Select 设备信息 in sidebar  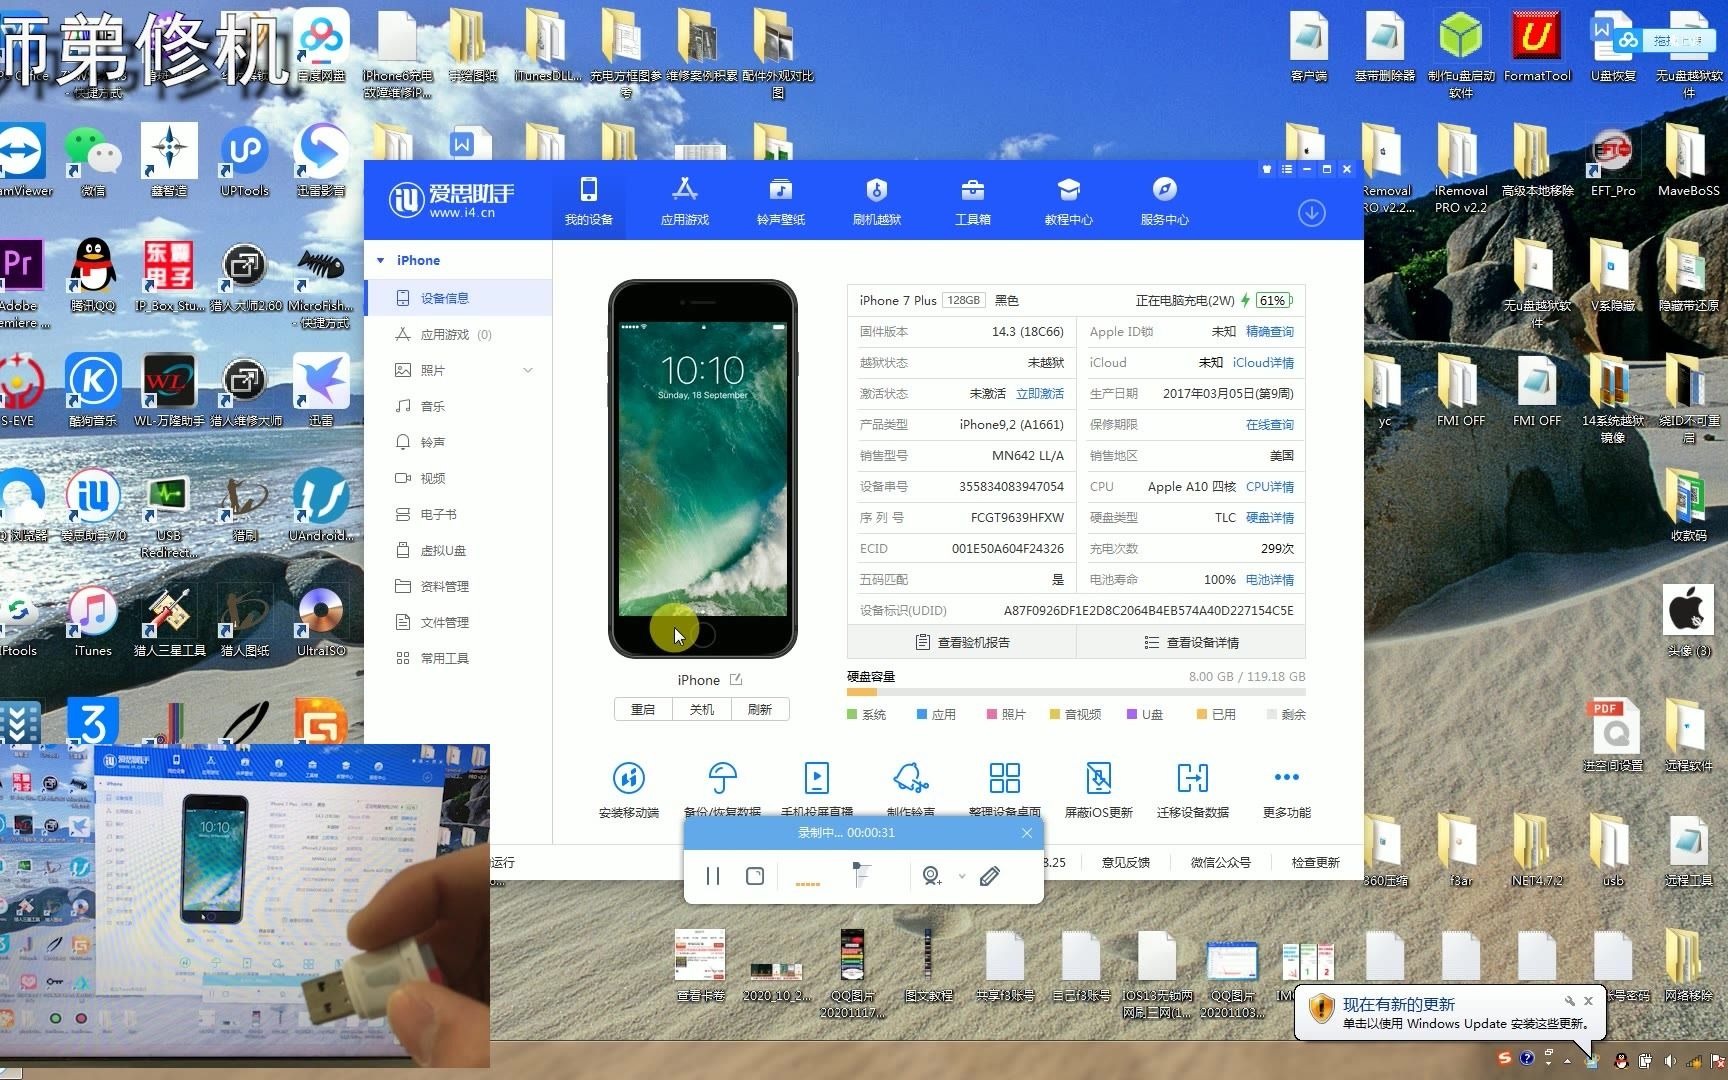(458, 298)
